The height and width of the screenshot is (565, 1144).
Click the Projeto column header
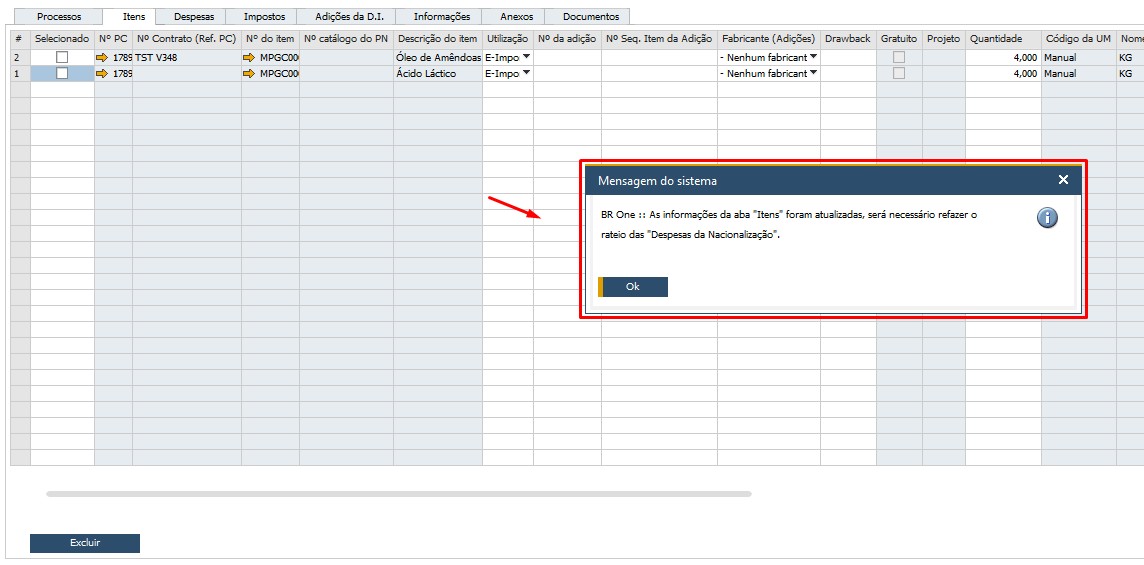click(x=943, y=39)
